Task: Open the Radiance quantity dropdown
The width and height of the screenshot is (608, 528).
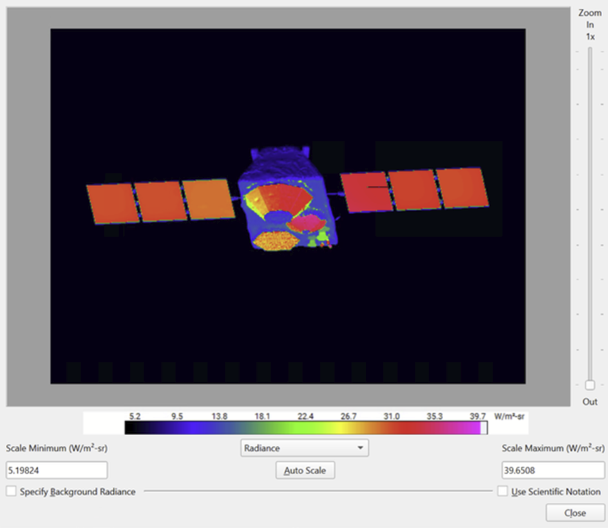Action: [x=304, y=448]
